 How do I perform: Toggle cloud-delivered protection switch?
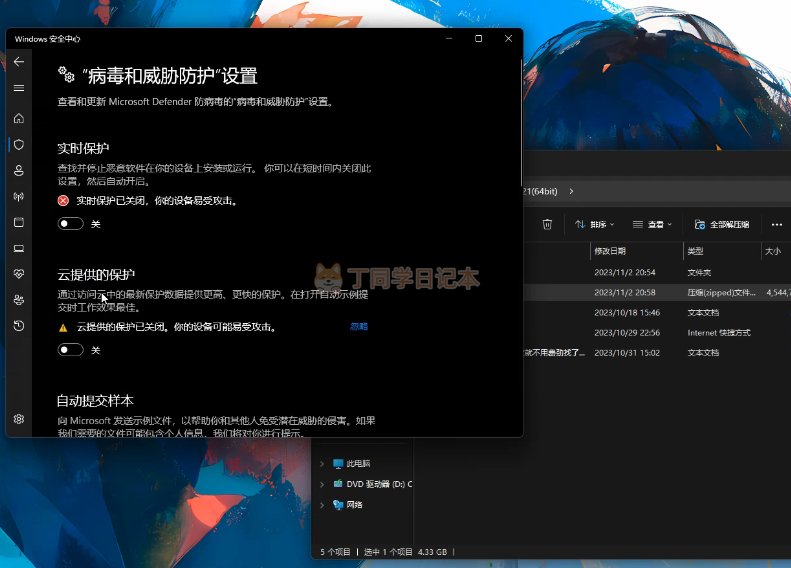(x=71, y=350)
